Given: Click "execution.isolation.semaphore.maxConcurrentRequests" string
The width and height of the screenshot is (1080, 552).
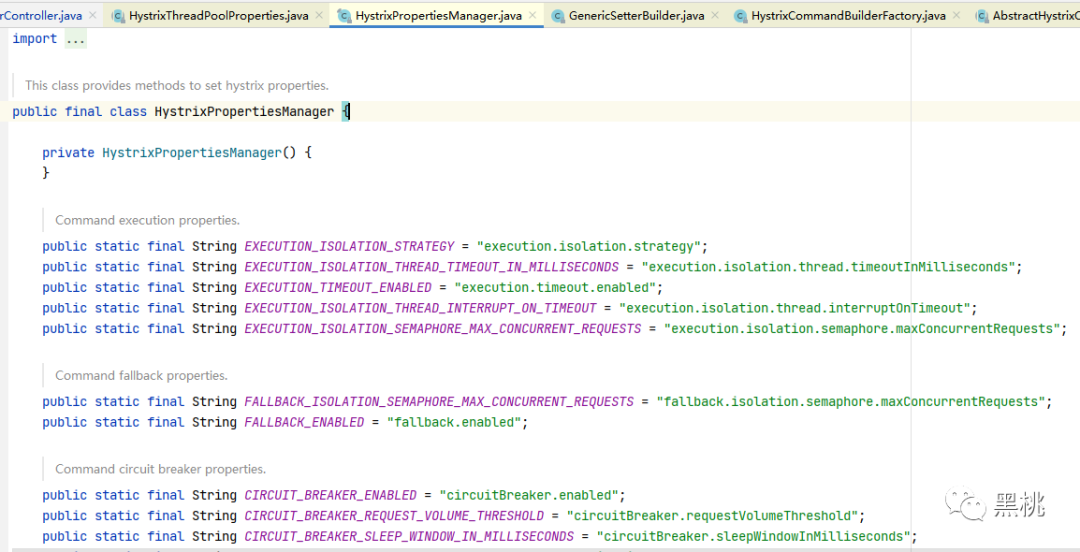Looking at the screenshot, I should tap(862, 329).
